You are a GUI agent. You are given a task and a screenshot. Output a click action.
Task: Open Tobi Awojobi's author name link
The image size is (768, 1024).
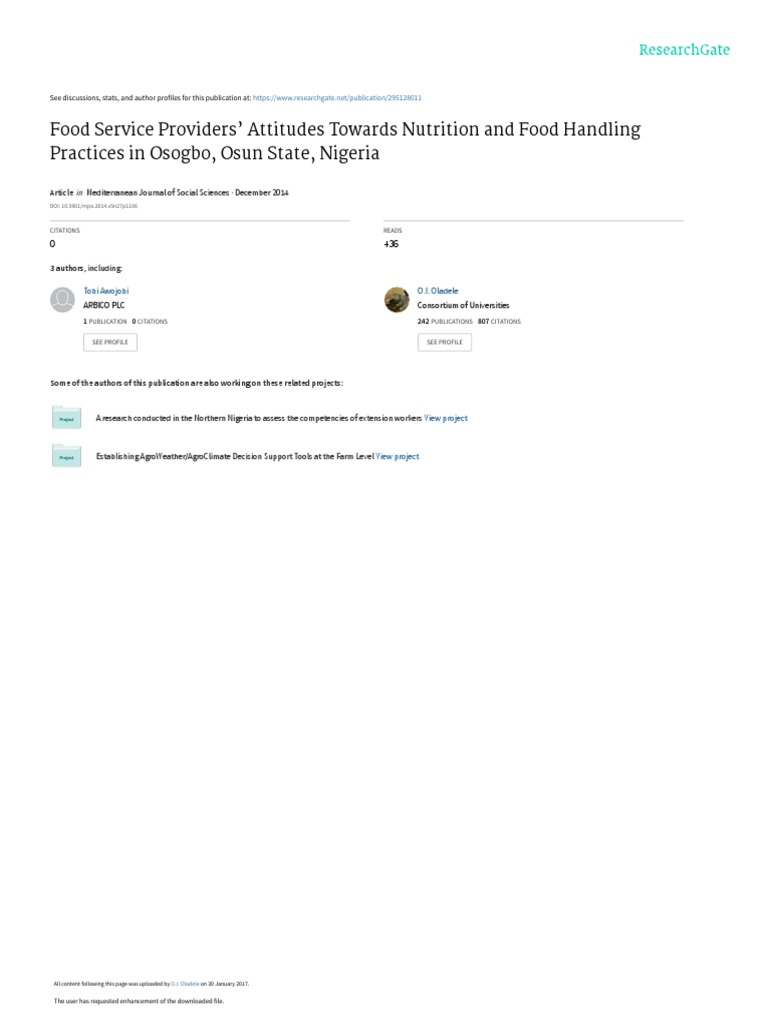(106, 291)
